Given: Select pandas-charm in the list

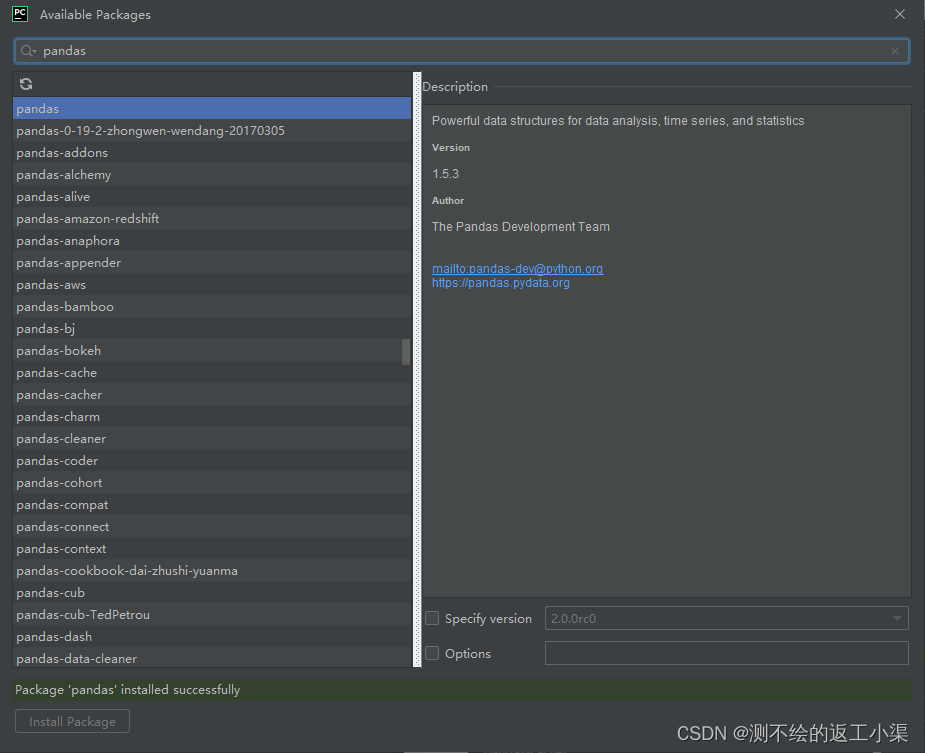Looking at the screenshot, I should 212,417.
